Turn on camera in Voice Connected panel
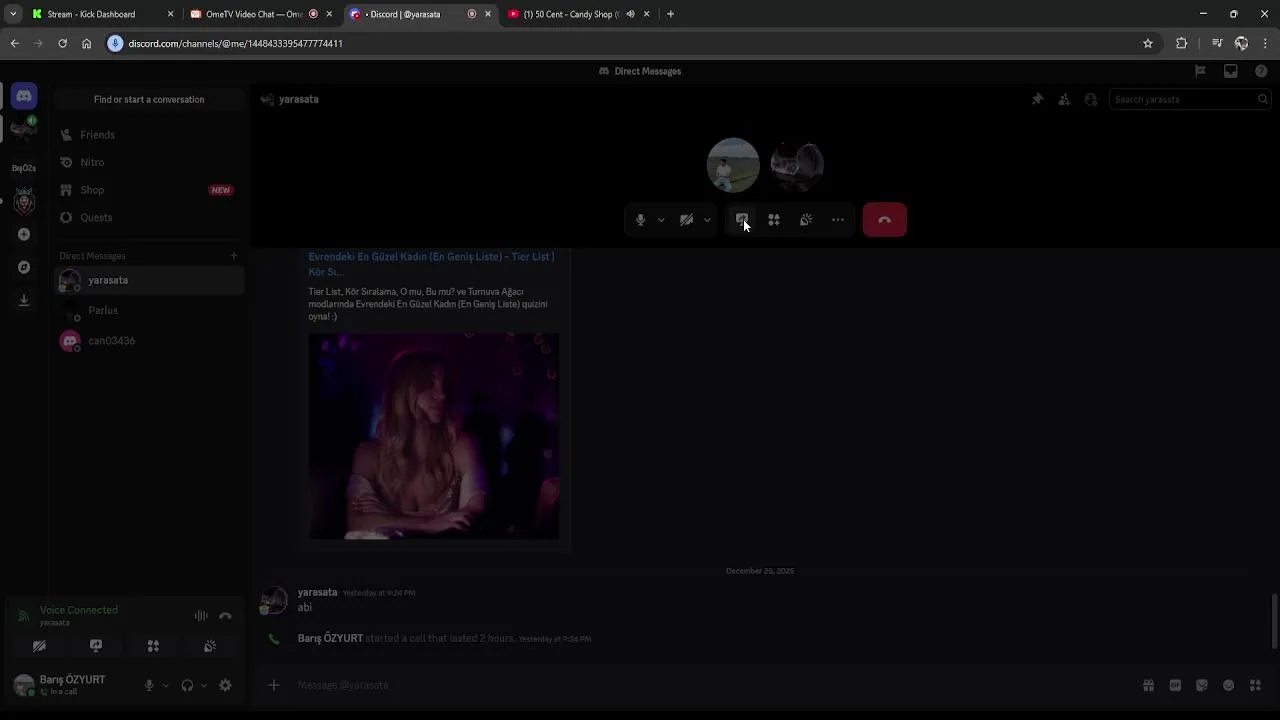 click(x=40, y=646)
